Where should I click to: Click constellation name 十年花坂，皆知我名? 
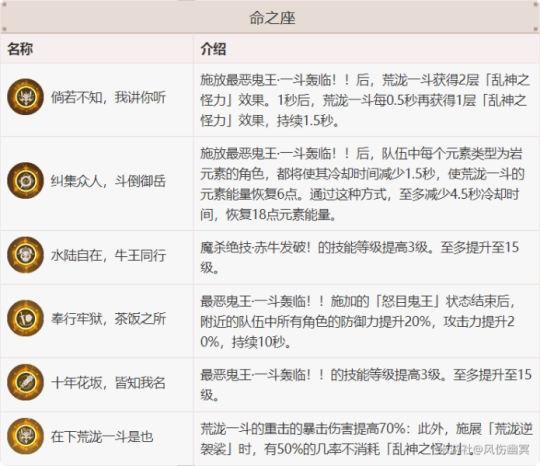(x=108, y=382)
